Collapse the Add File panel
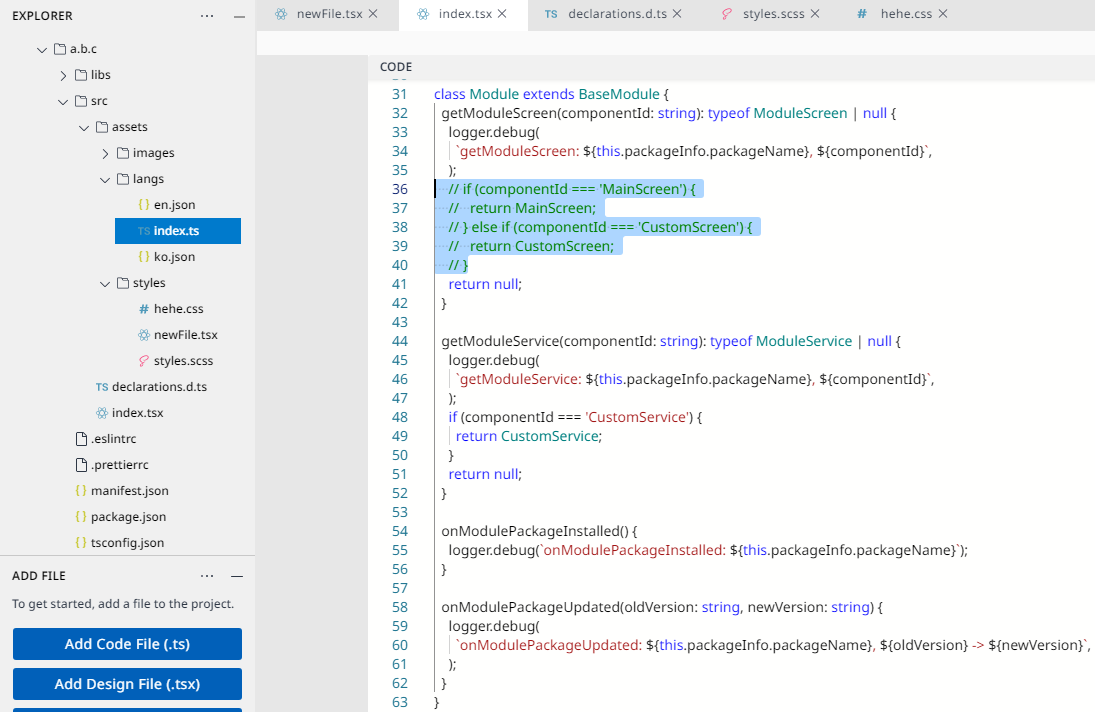The height and width of the screenshot is (712, 1095). point(237,576)
